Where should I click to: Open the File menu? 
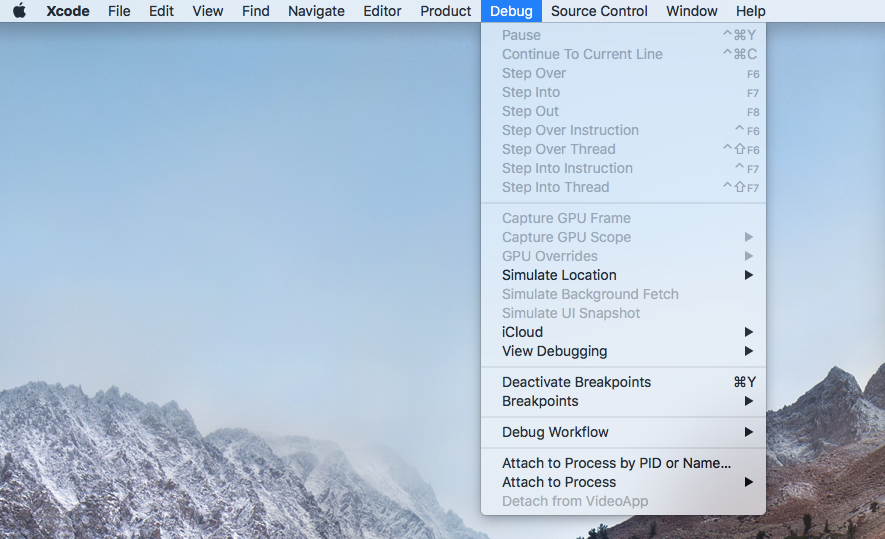[119, 11]
